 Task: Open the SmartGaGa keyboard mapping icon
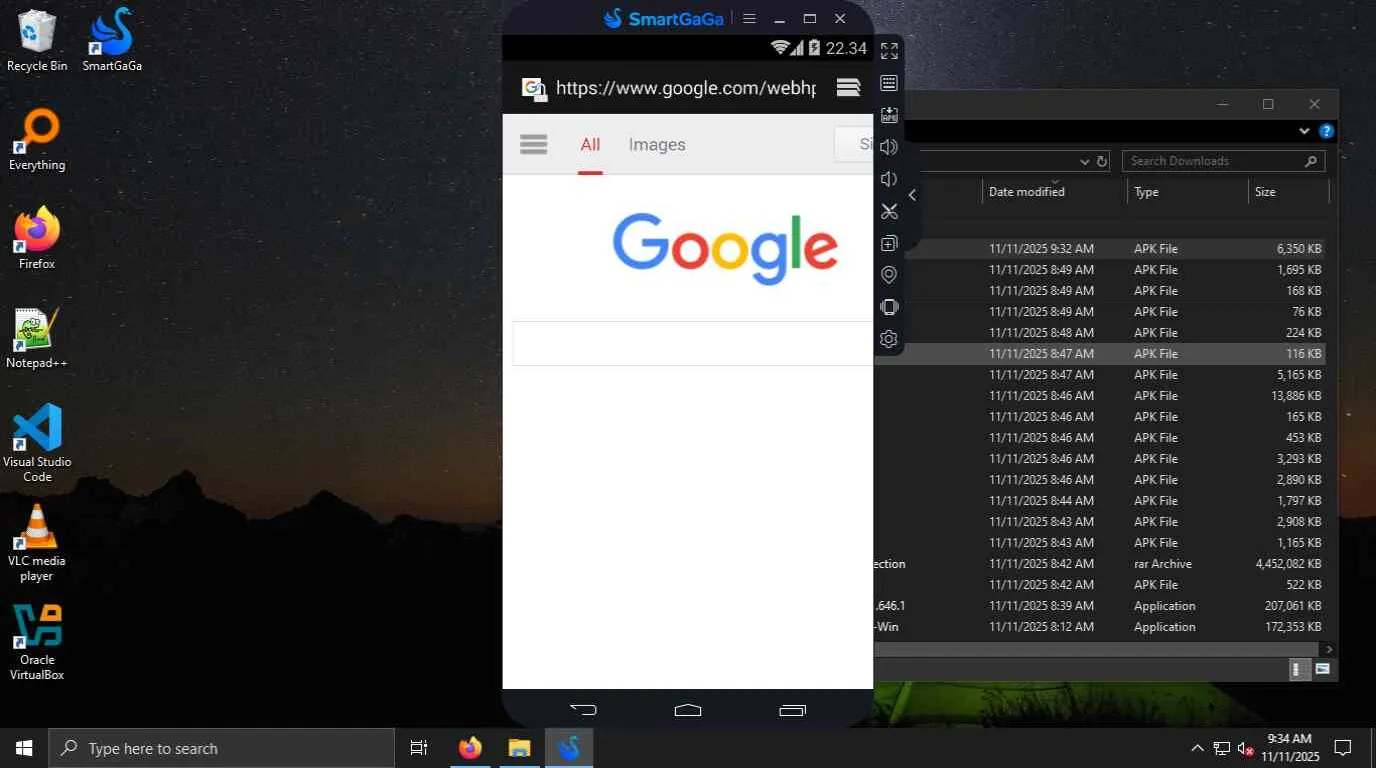(889, 83)
